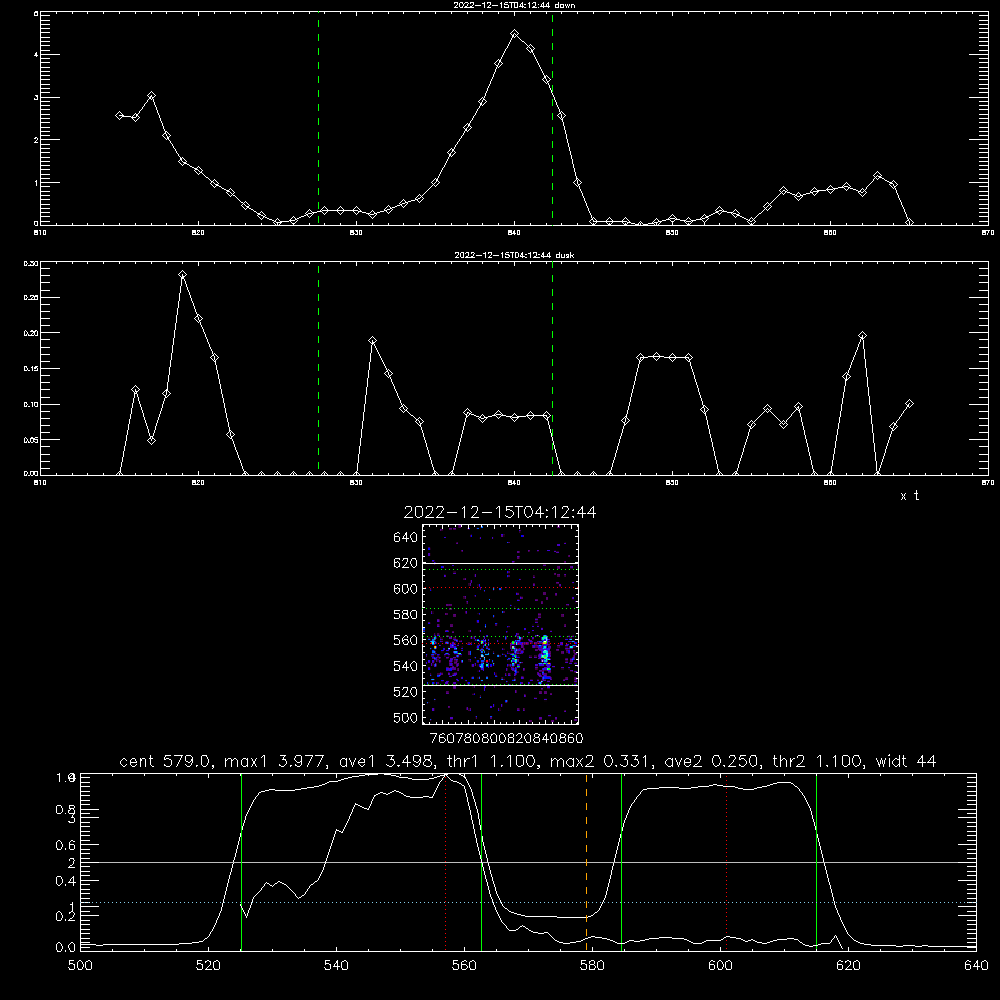The height and width of the screenshot is (1000, 1000).
Task: Click dusk plot y-axis label '0.25'
Action: coord(31,297)
